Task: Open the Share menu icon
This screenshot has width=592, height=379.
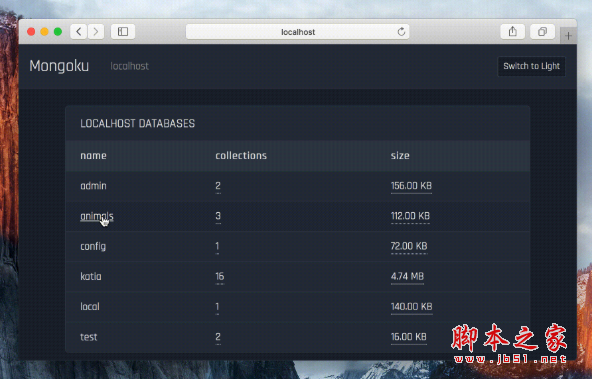Action: [512, 32]
